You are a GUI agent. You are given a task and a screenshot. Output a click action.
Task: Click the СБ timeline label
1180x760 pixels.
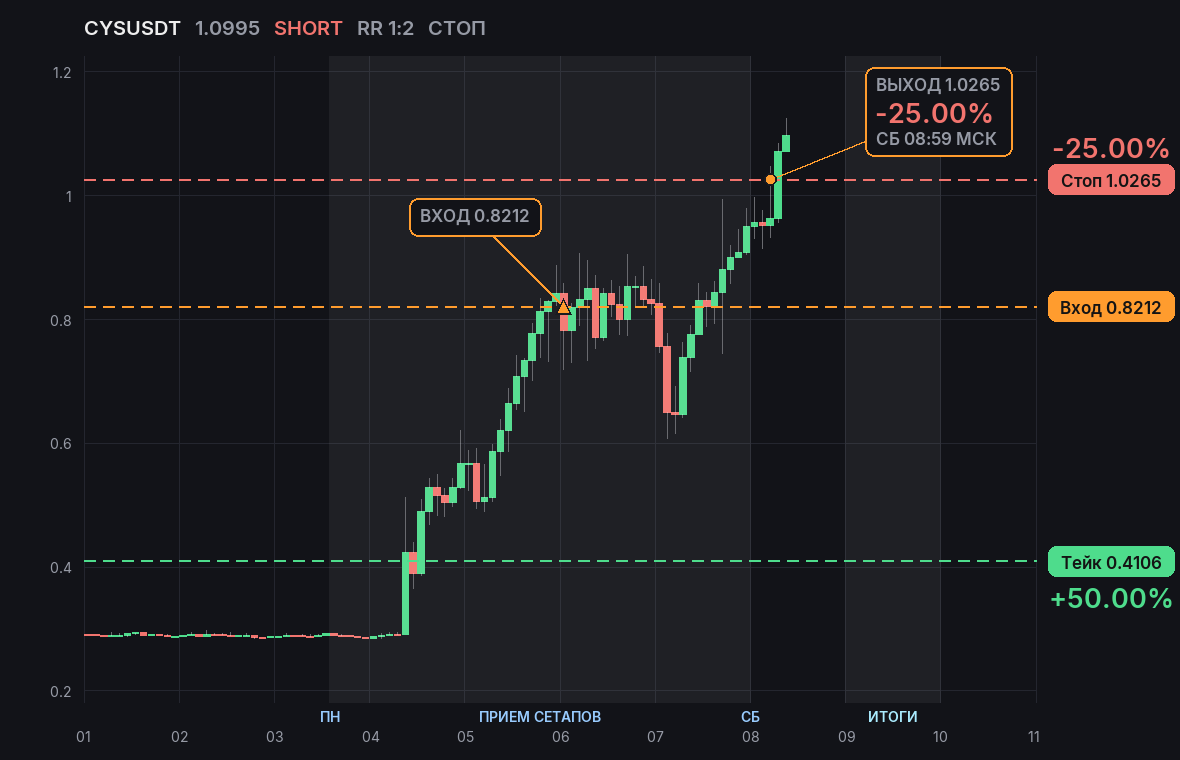750,716
